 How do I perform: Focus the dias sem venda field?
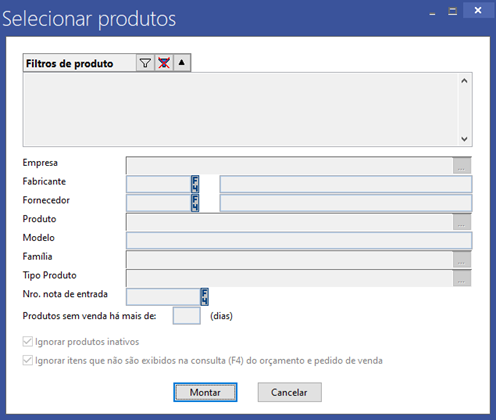(187, 316)
